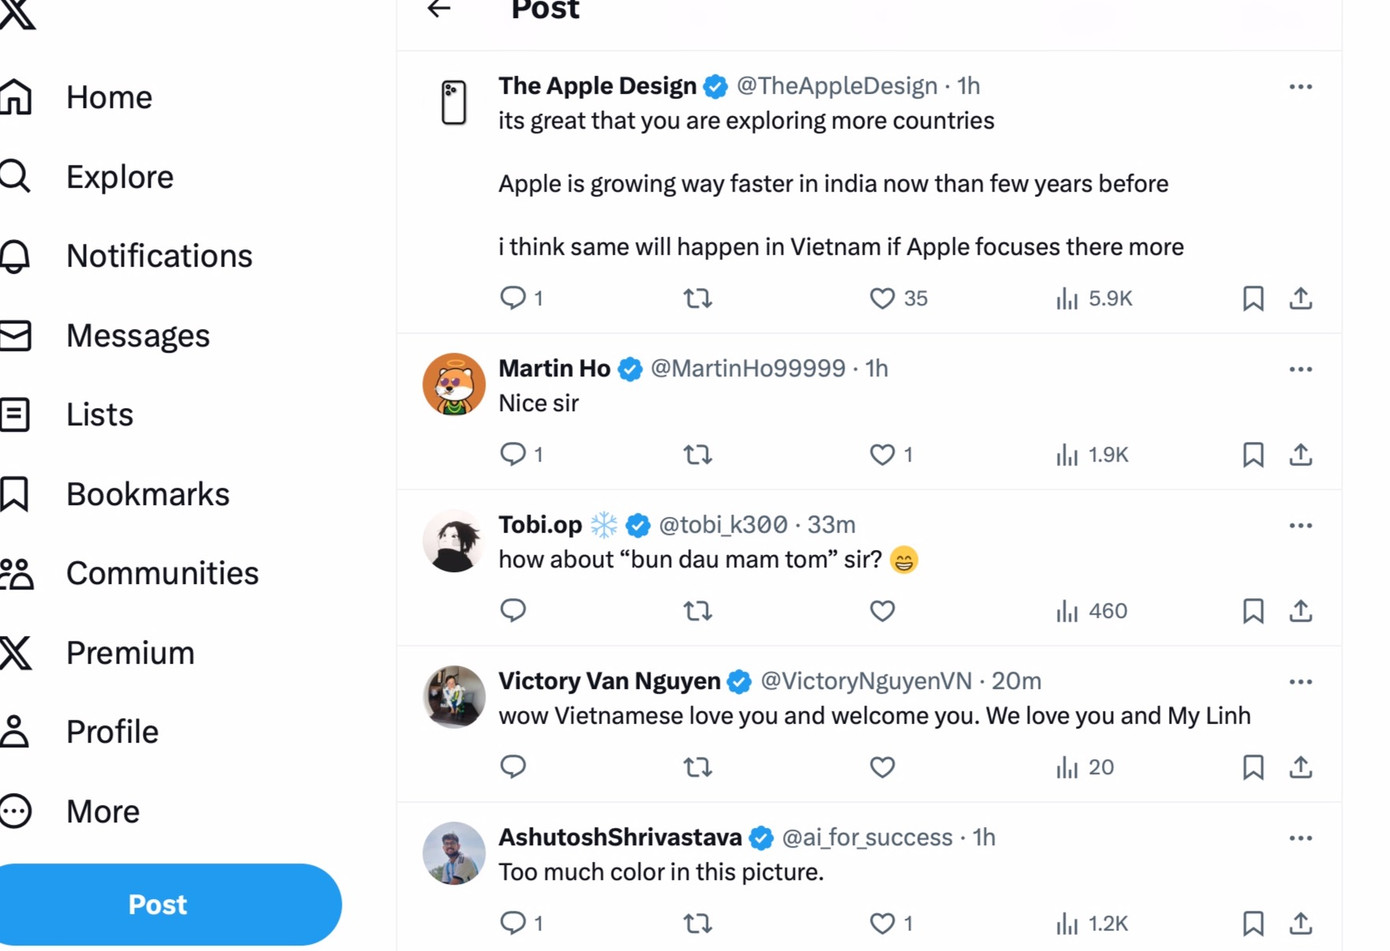Open more options on The Apple Design's reply

click(1300, 87)
